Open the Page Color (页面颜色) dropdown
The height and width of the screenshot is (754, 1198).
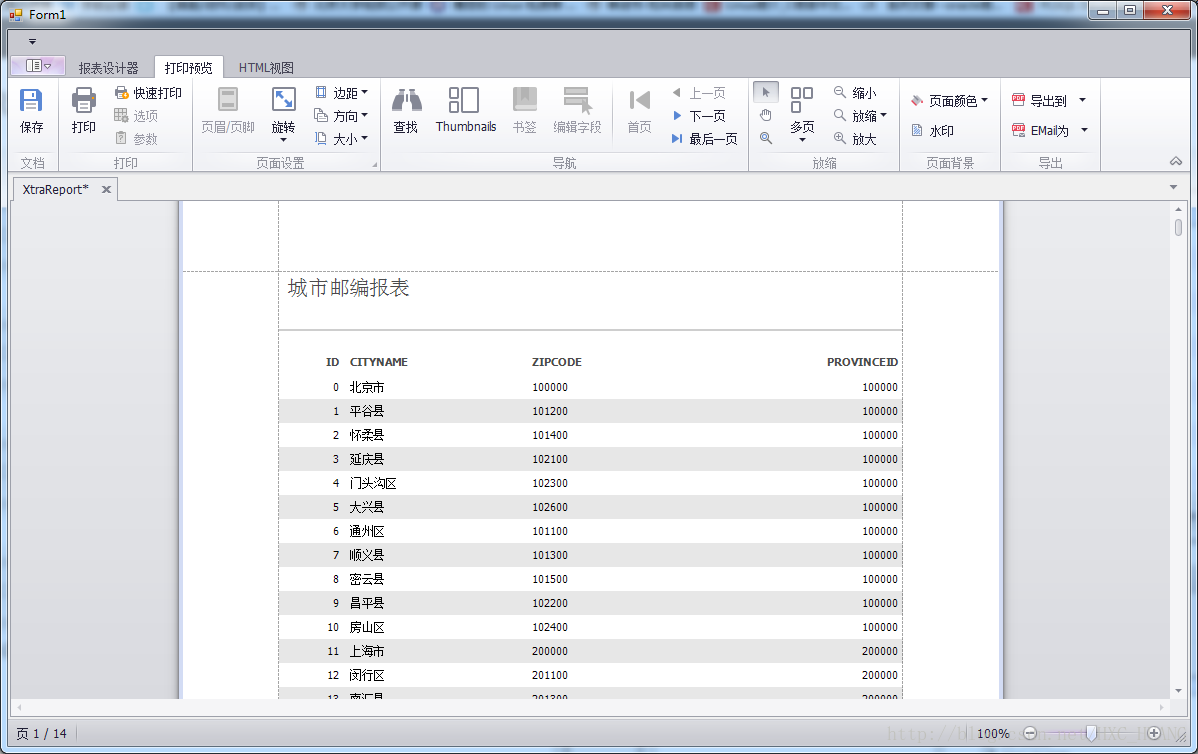click(950, 101)
